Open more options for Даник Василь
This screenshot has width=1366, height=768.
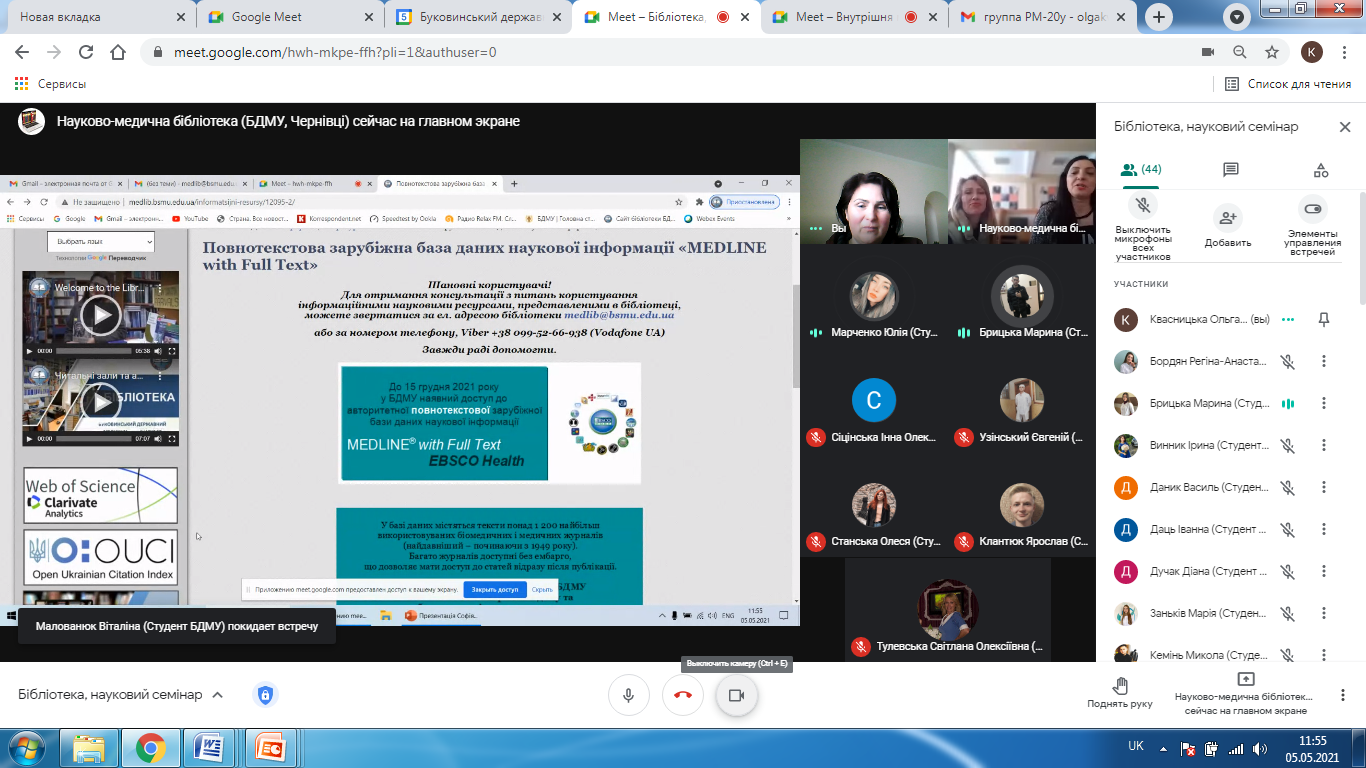(x=1324, y=487)
